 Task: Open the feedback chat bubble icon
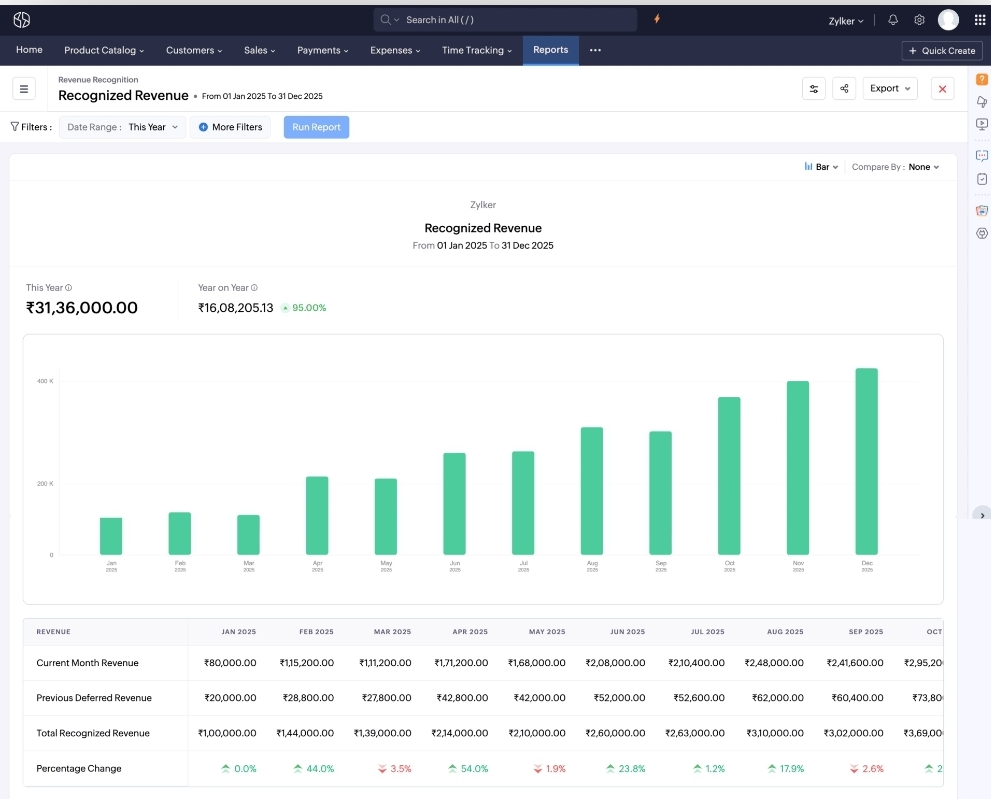pyautogui.click(x=981, y=155)
